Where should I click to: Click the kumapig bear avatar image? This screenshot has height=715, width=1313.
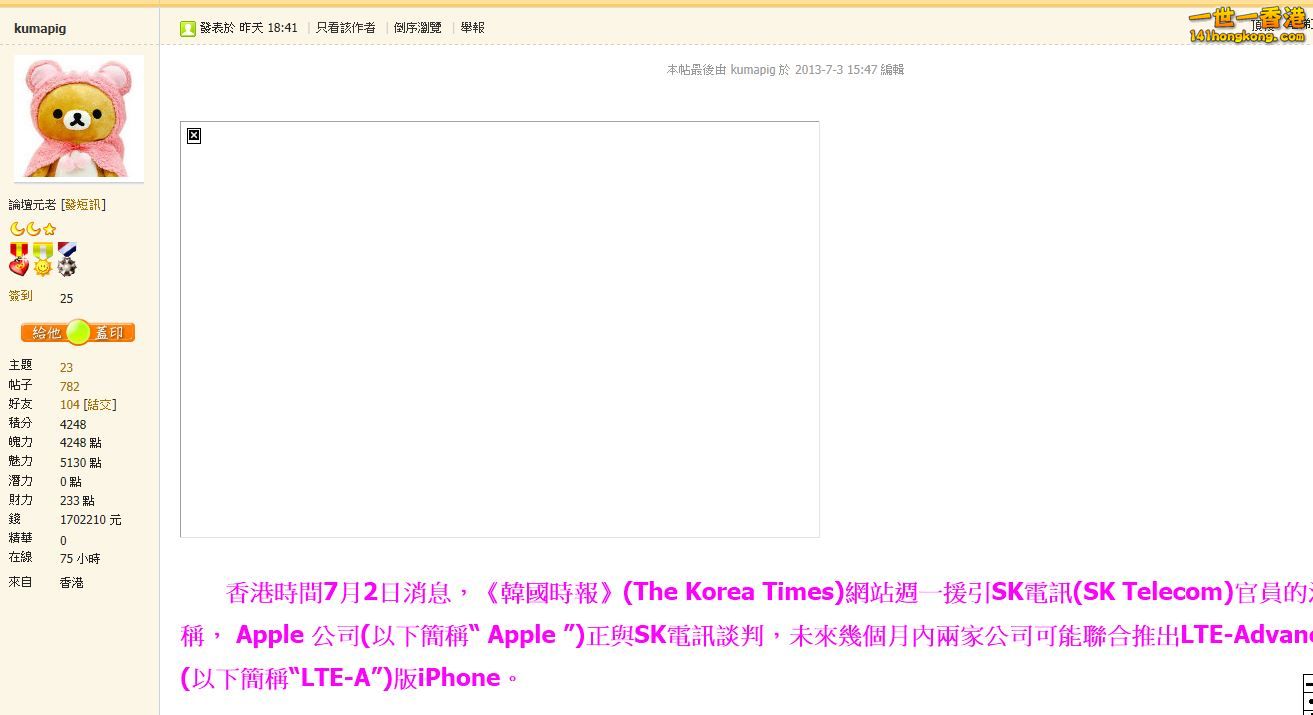click(x=78, y=117)
